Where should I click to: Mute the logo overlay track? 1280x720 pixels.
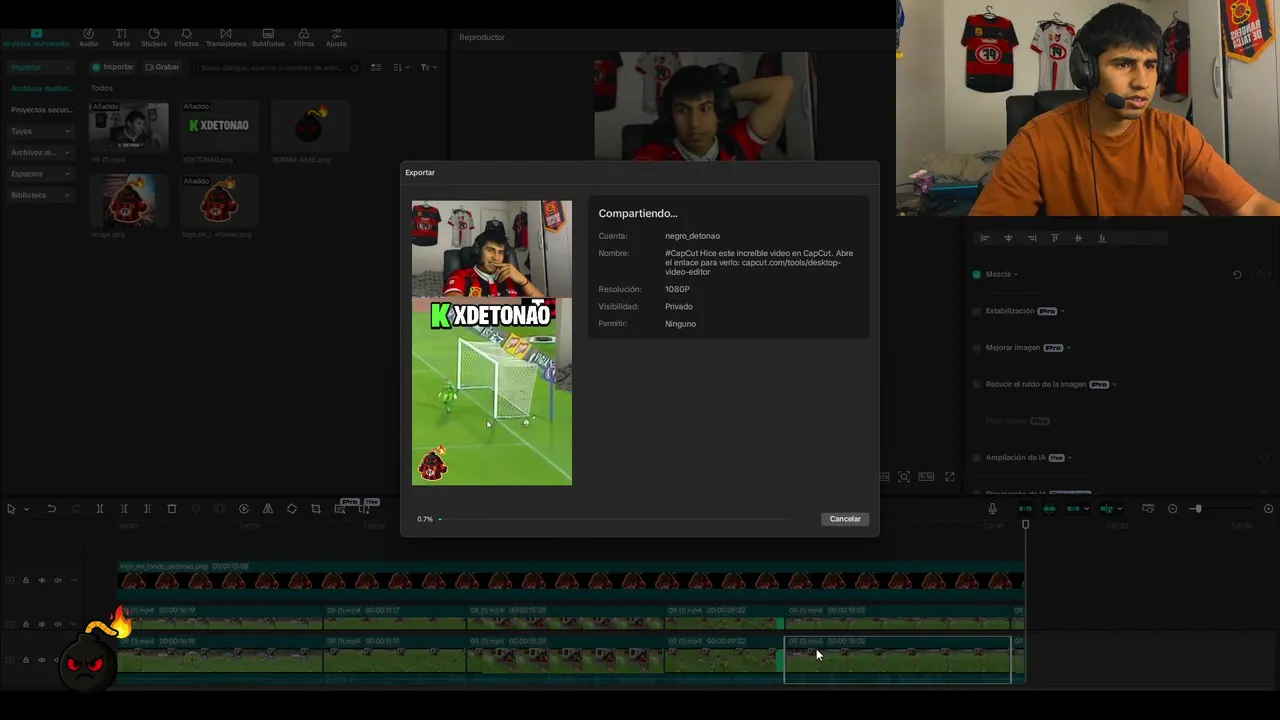pos(57,580)
